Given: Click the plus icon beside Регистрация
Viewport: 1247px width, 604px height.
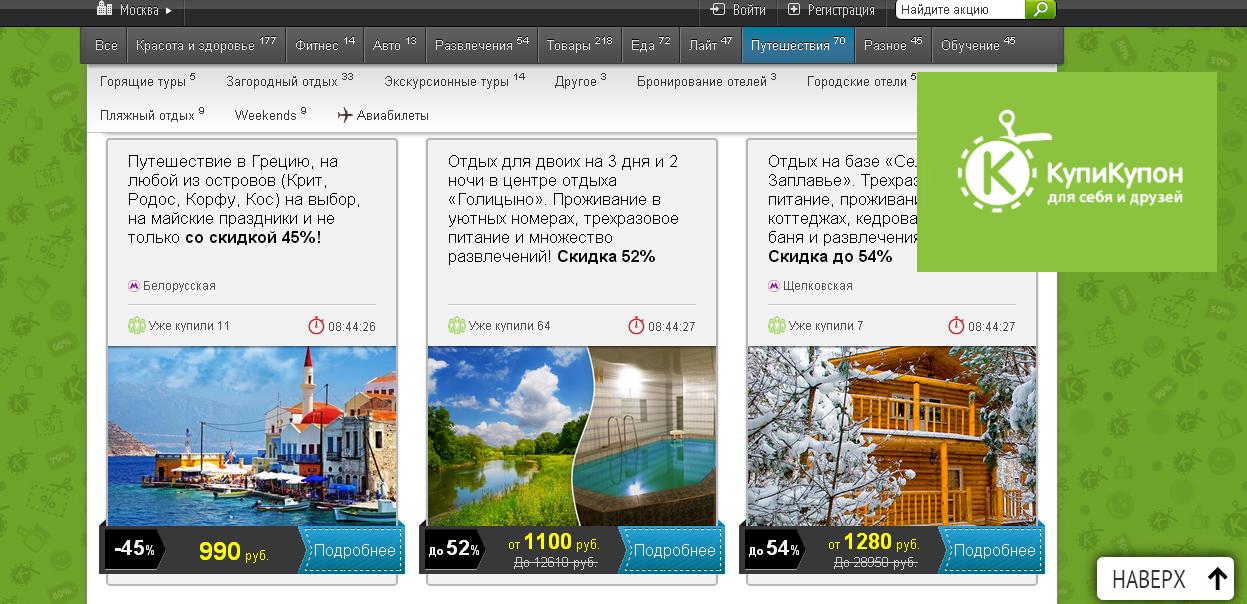Looking at the screenshot, I should tap(794, 10).
